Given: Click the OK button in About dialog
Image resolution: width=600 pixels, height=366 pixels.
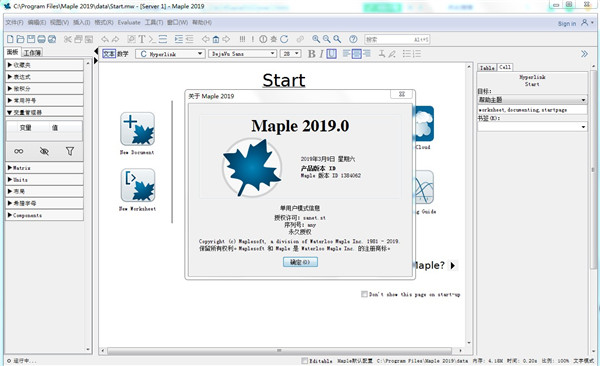Looking at the screenshot, I should (300, 262).
